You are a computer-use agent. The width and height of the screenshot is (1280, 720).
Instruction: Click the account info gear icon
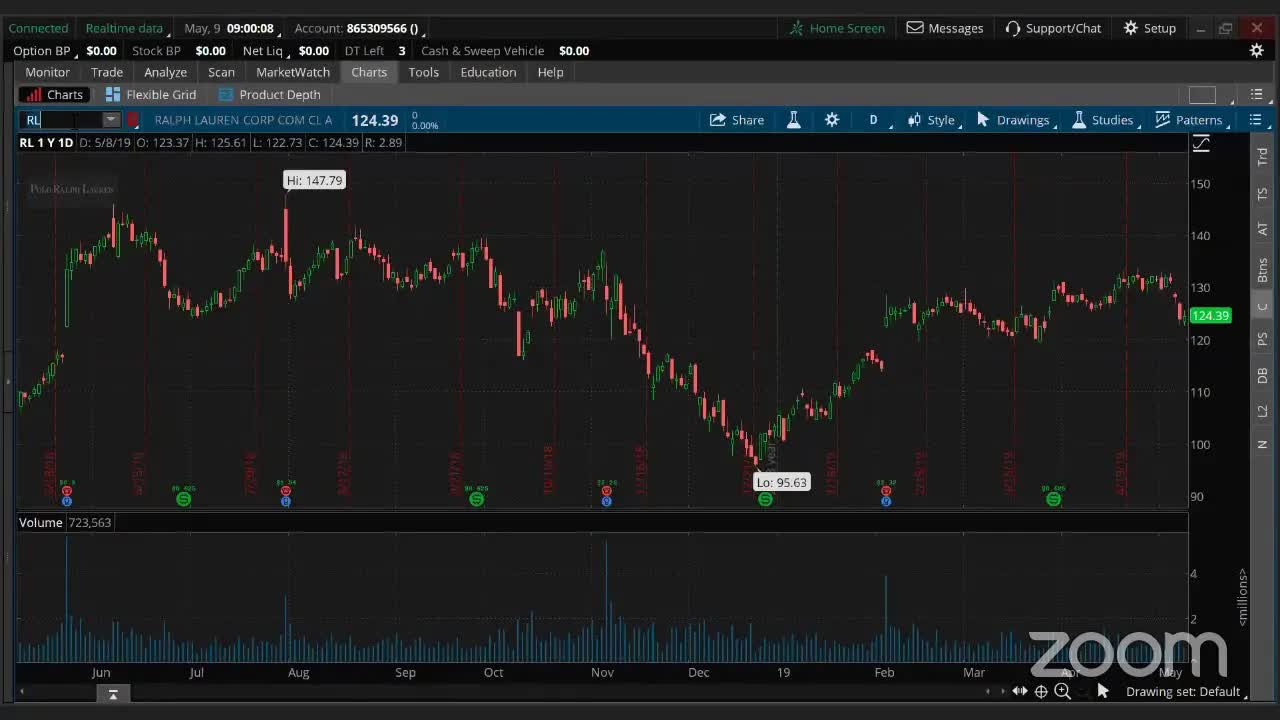tap(1257, 51)
